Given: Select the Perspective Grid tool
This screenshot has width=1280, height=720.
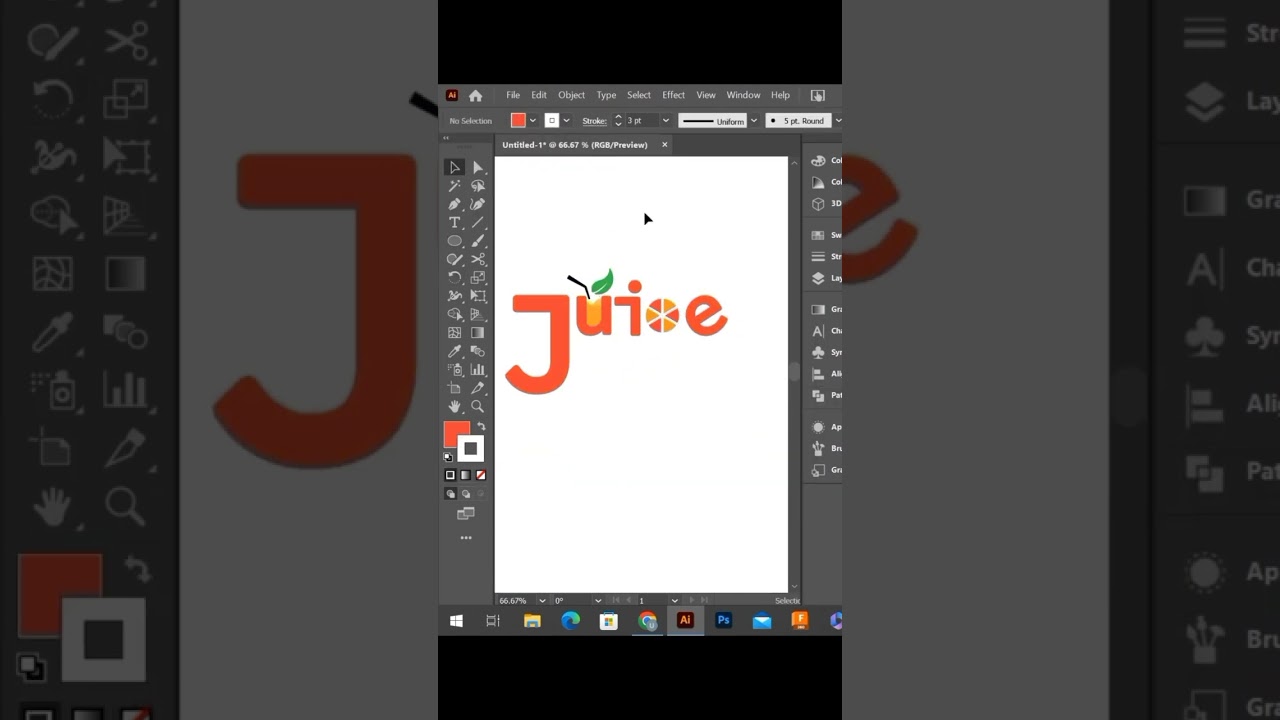Looking at the screenshot, I should (477, 314).
